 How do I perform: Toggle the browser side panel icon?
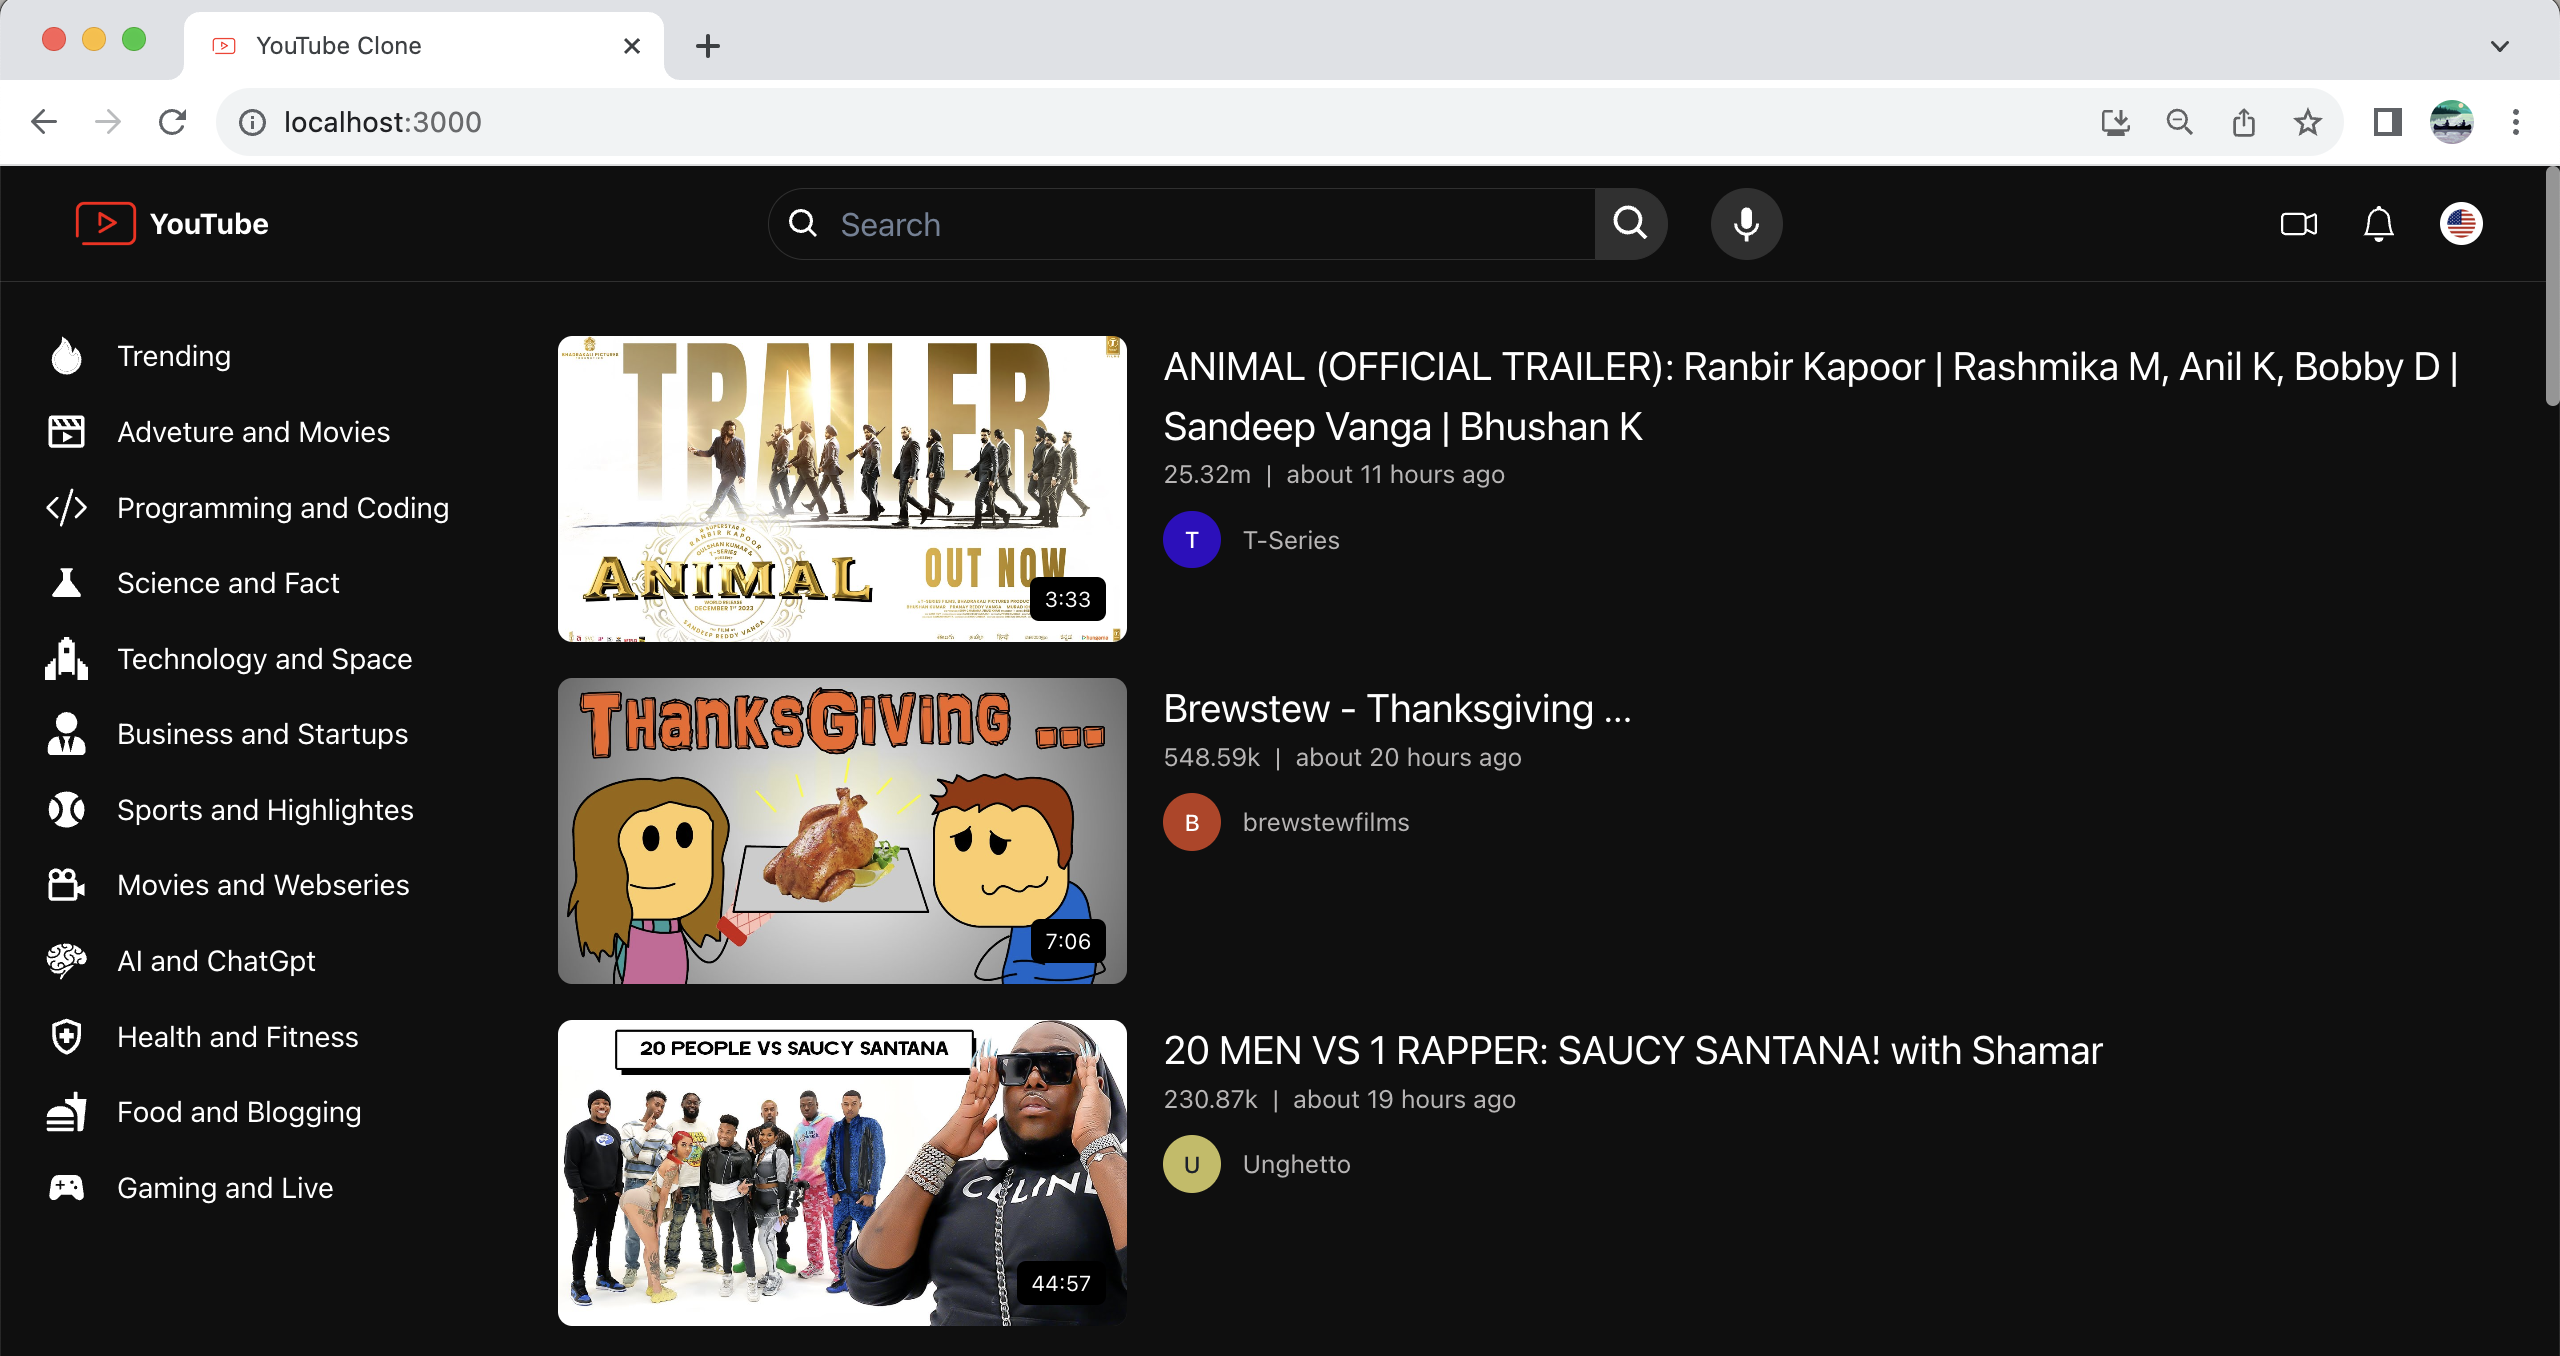[x=2388, y=122]
